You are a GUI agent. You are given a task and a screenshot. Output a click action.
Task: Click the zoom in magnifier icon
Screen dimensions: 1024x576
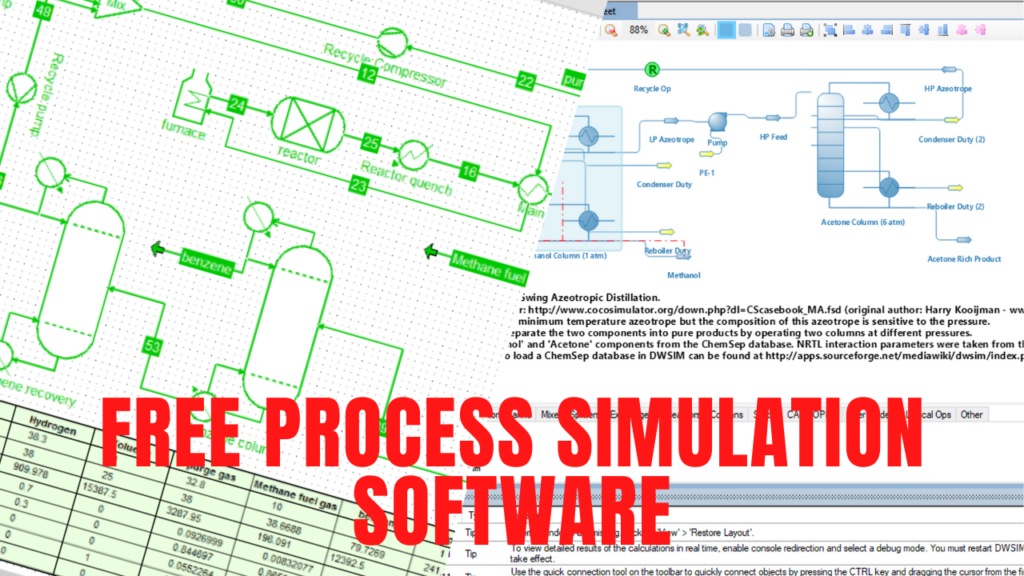pyautogui.click(x=664, y=30)
